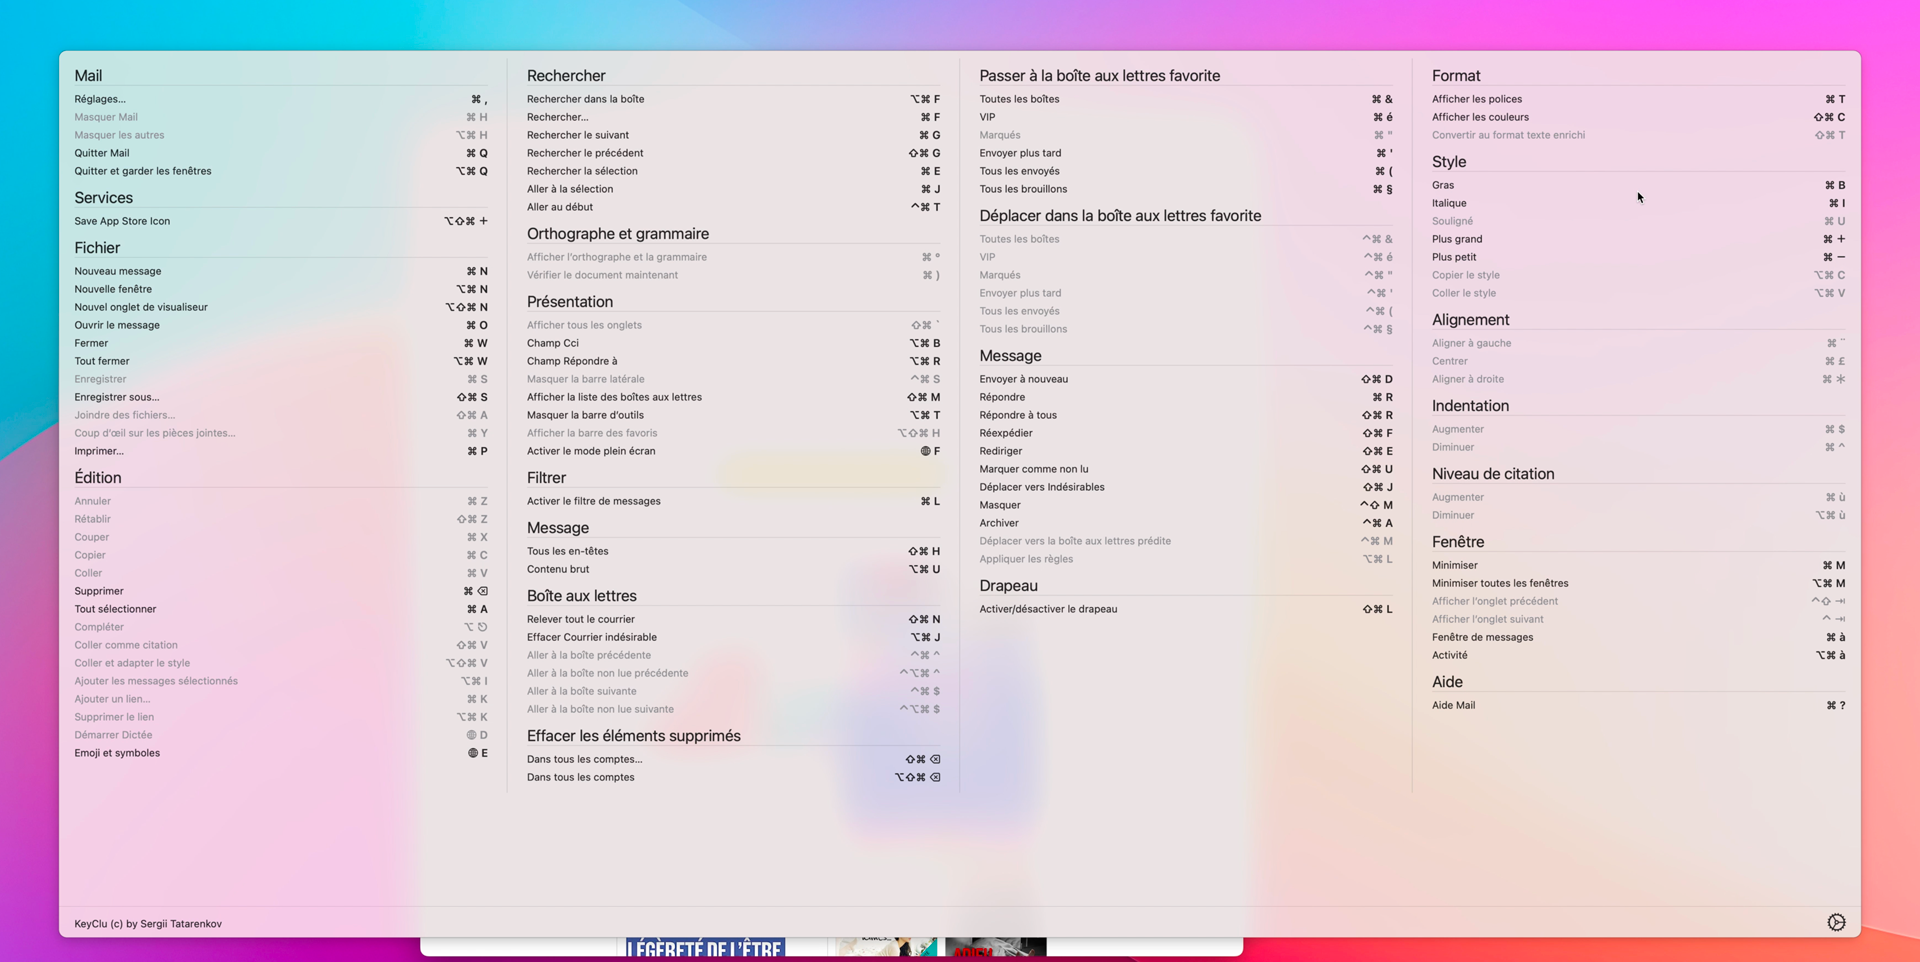The image size is (1920, 962).
Task: Select Quitter et garder les fenêtres
Action: tap(281, 171)
